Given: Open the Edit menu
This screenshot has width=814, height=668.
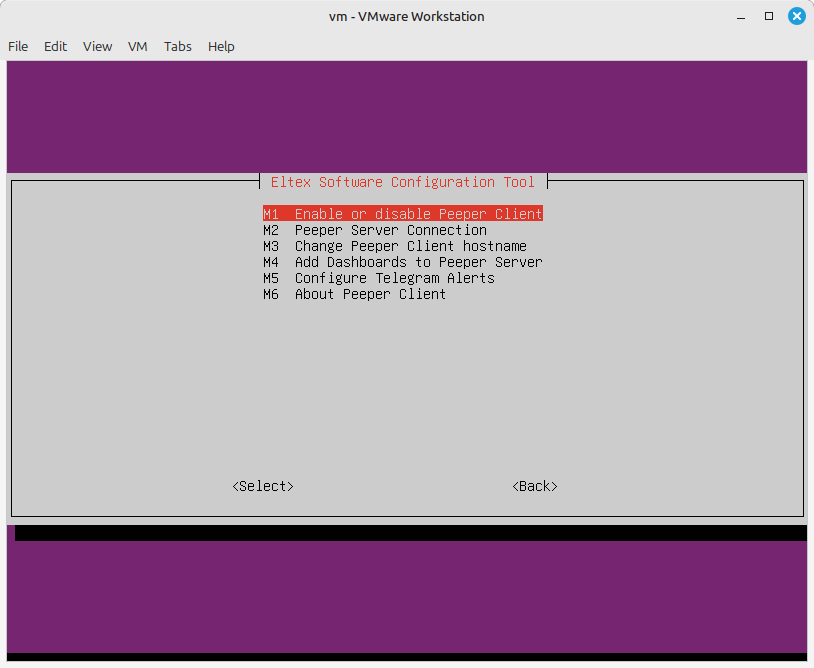Looking at the screenshot, I should [x=55, y=47].
